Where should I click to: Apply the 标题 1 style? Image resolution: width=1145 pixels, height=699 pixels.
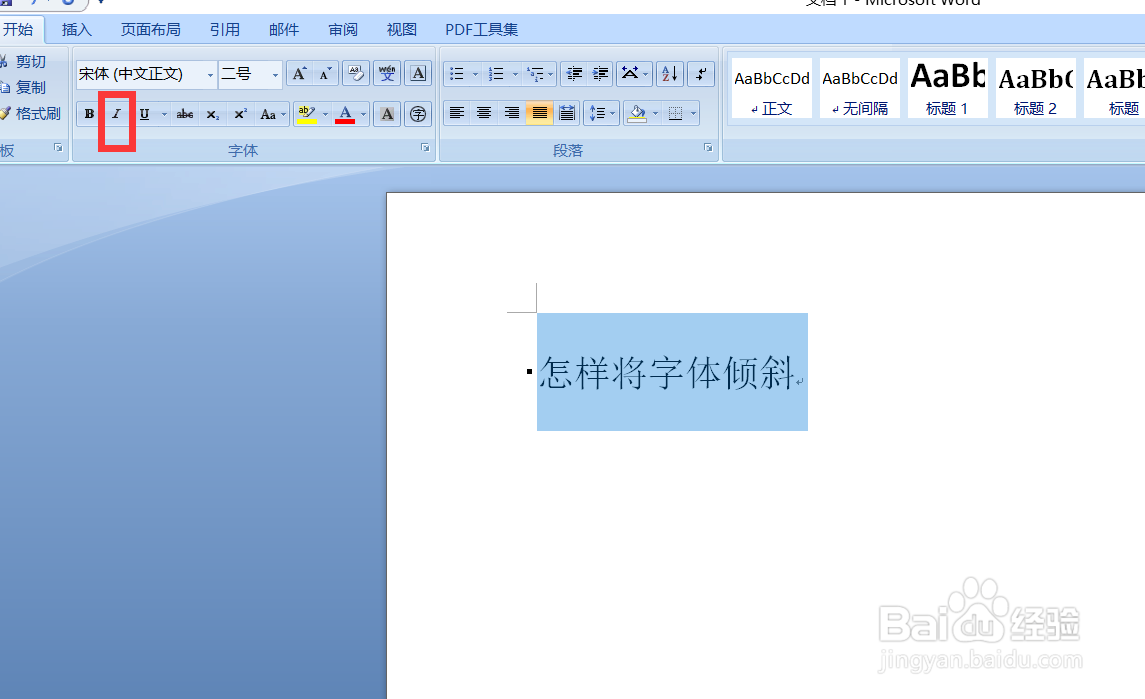click(947, 88)
